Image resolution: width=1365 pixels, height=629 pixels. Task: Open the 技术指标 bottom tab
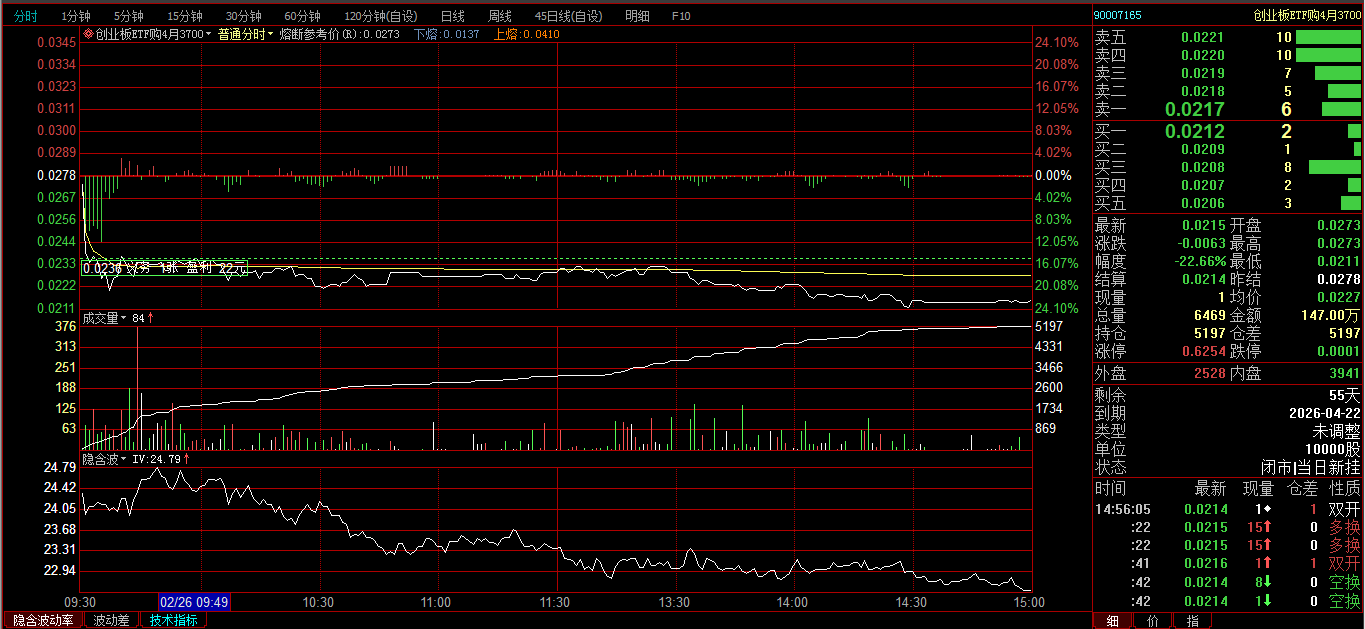point(174,620)
